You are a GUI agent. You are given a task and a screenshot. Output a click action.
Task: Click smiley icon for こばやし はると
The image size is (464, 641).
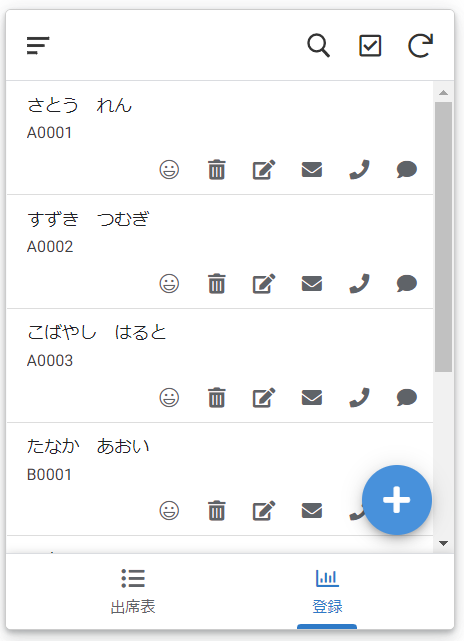[x=169, y=397]
